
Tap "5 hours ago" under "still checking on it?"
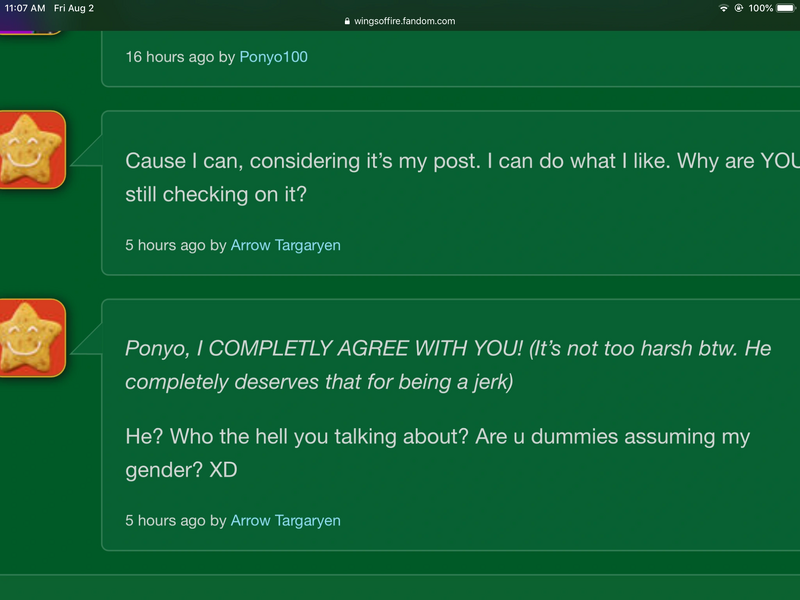[x=165, y=245]
